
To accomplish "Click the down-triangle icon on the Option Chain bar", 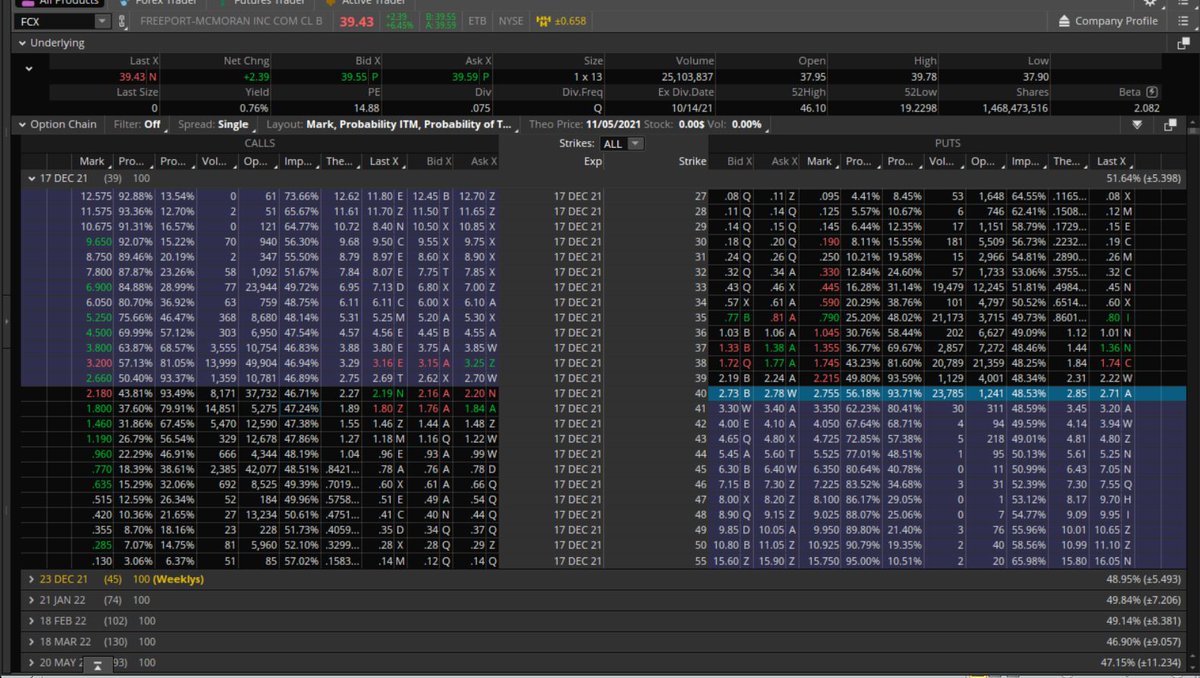I will tap(1137, 125).
